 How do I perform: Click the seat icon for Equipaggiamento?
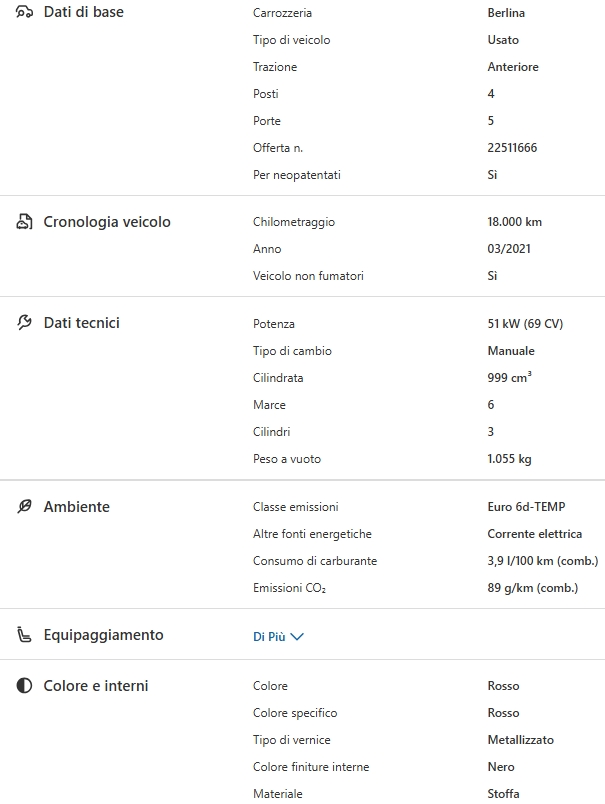click(25, 635)
